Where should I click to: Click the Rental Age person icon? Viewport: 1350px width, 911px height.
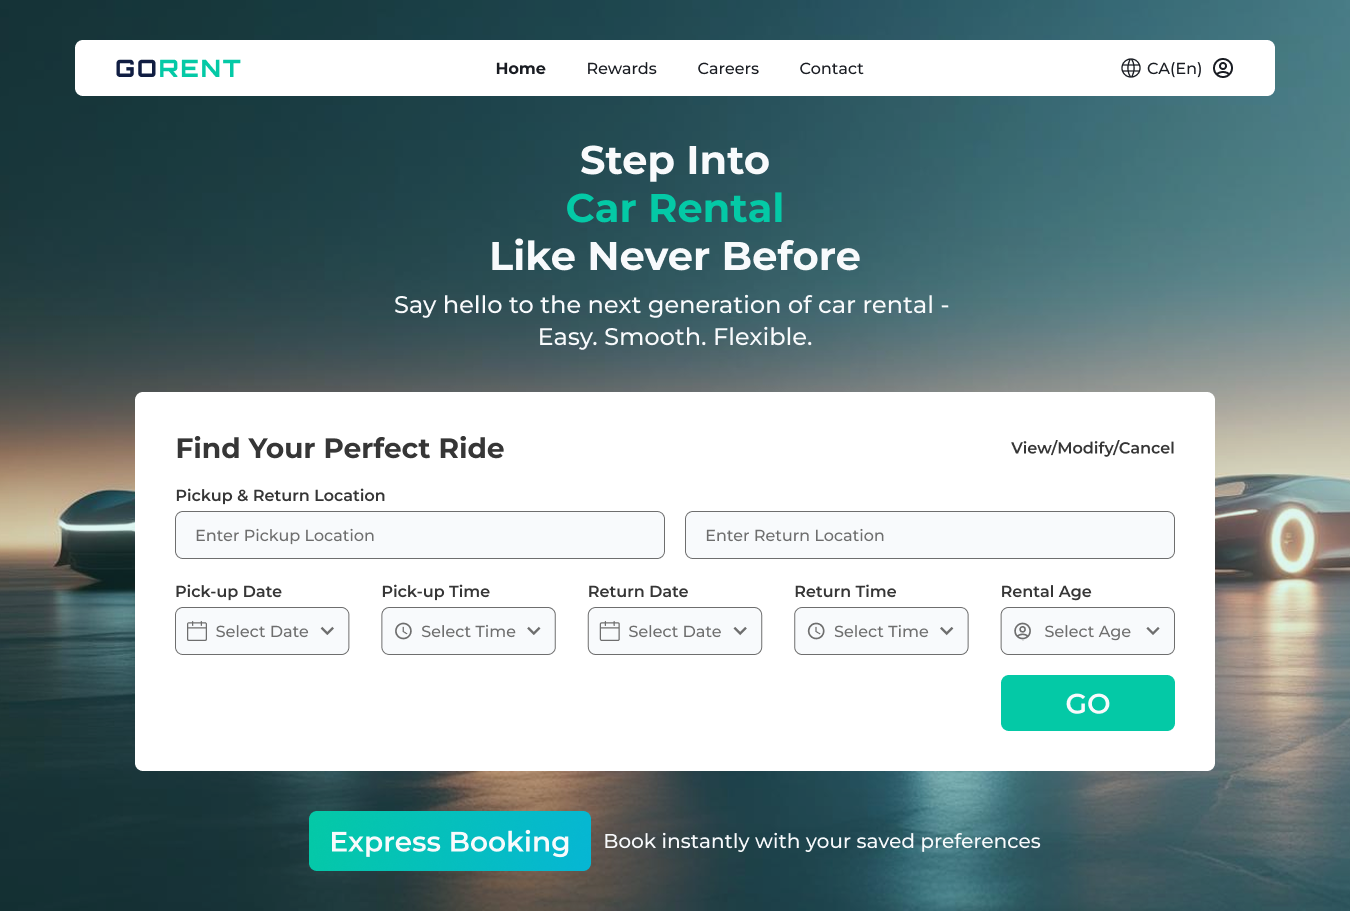(1022, 631)
